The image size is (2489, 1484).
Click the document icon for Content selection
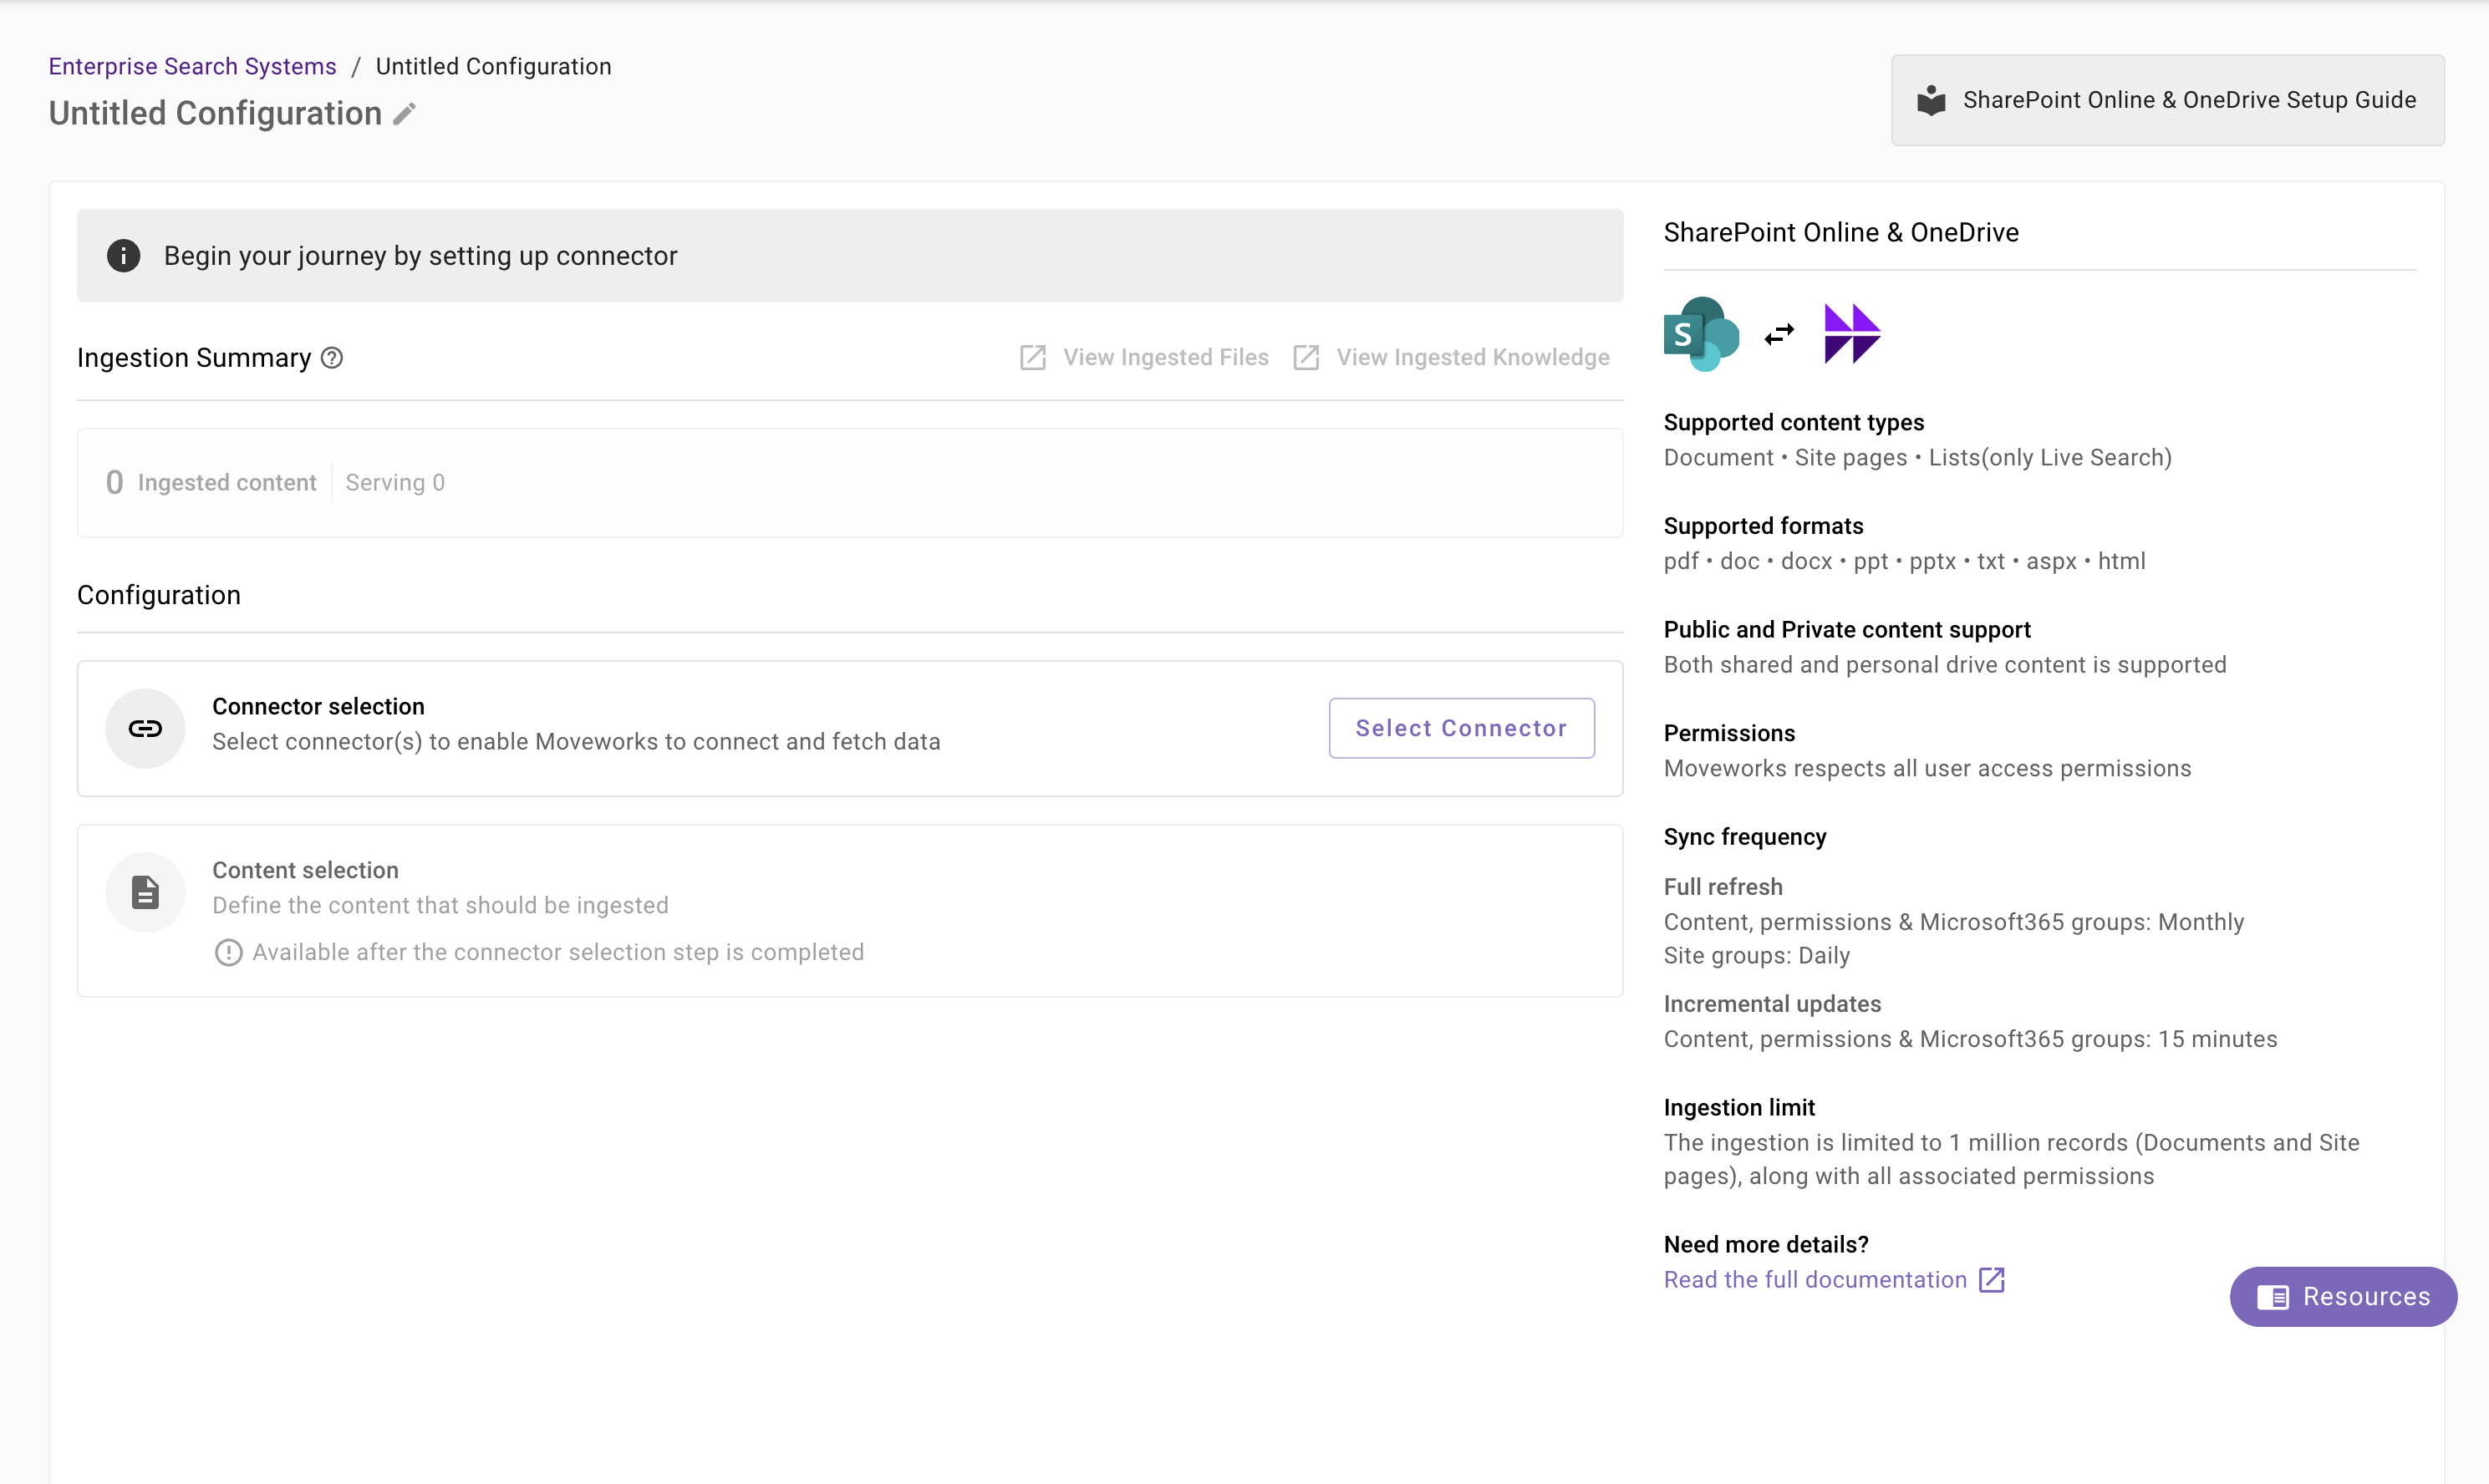[x=145, y=893]
